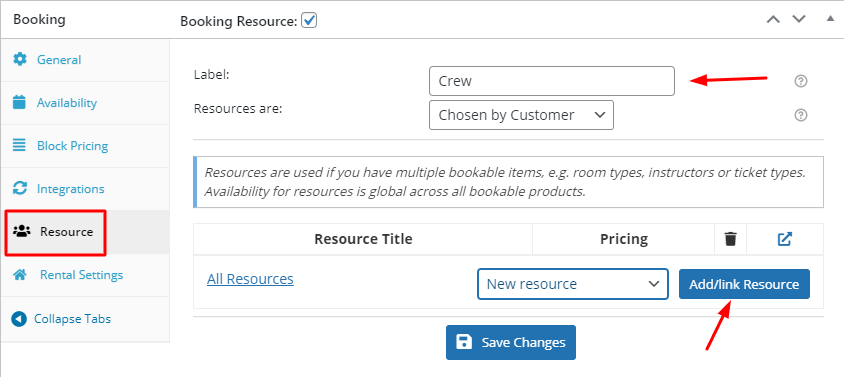
Task: Click the Collapse Tabs arrow icon
Action: pos(18,319)
